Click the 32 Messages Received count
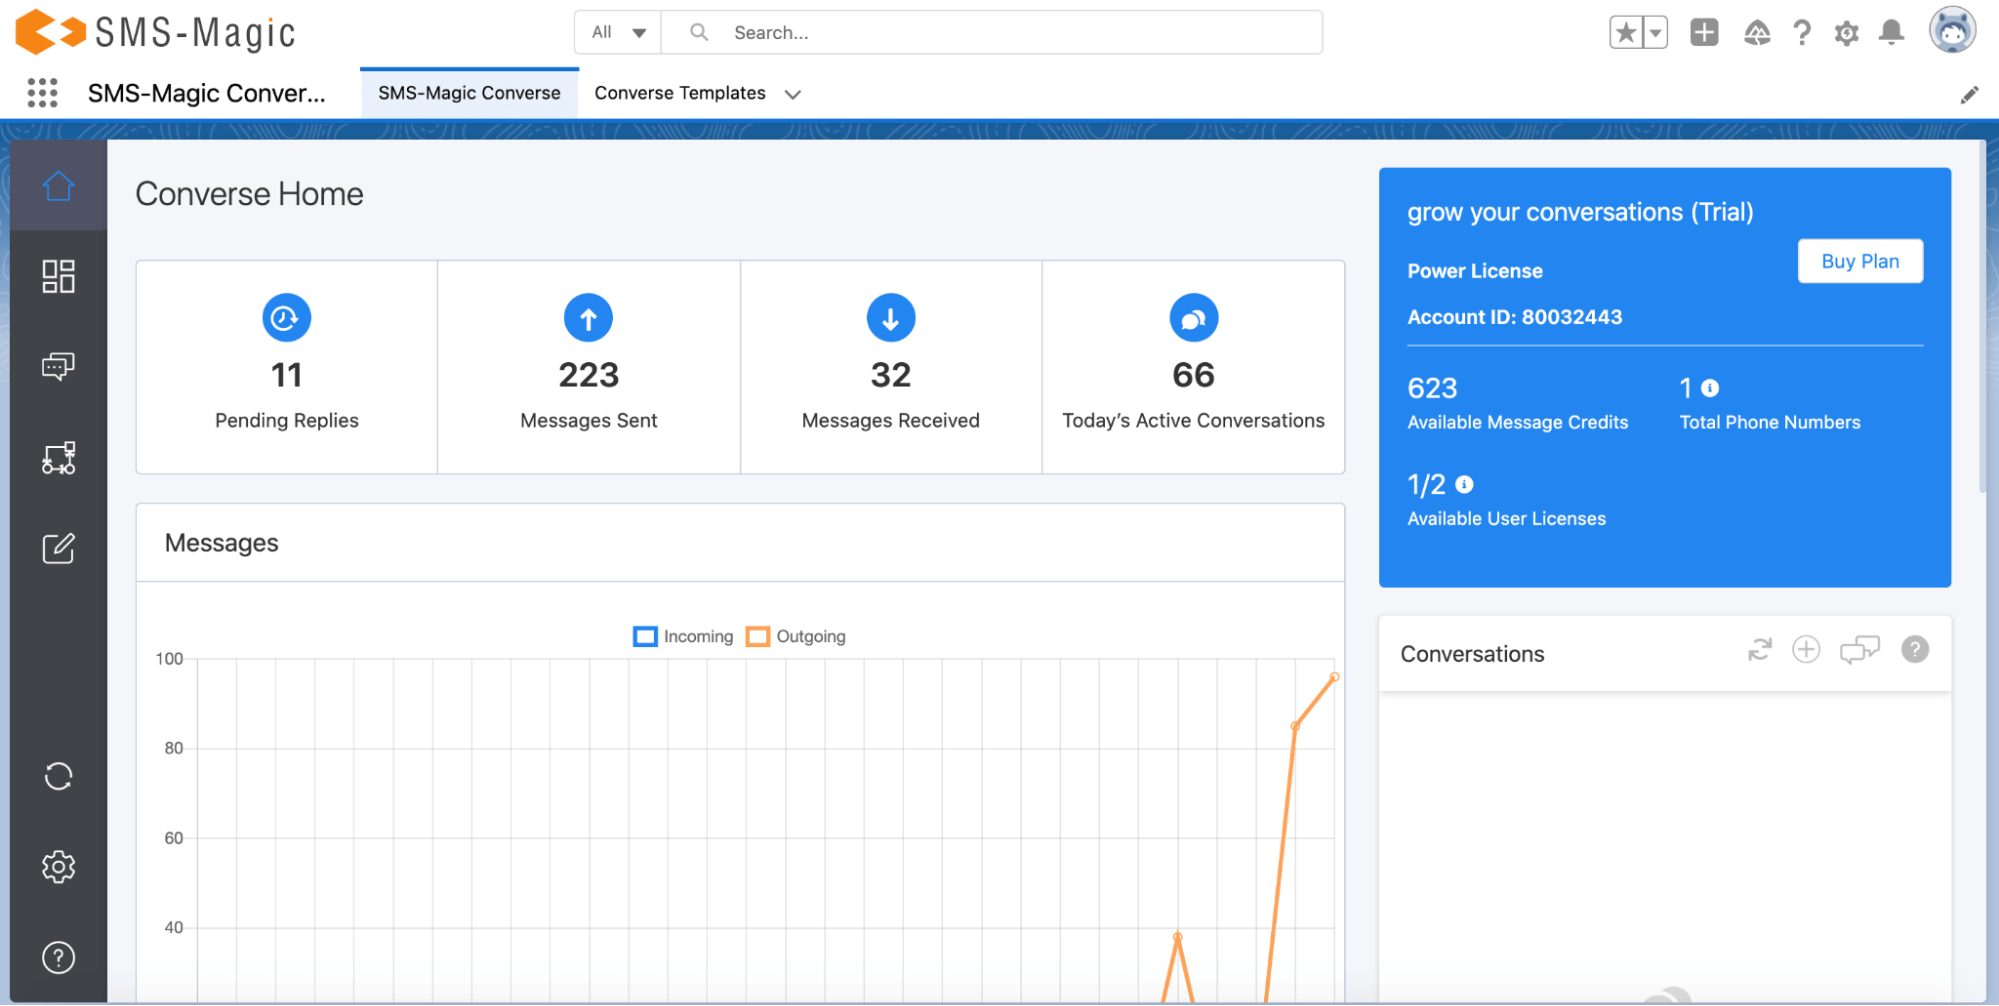Image resolution: width=1999 pixels, height=1006 pixels. (x=891, y=375)
